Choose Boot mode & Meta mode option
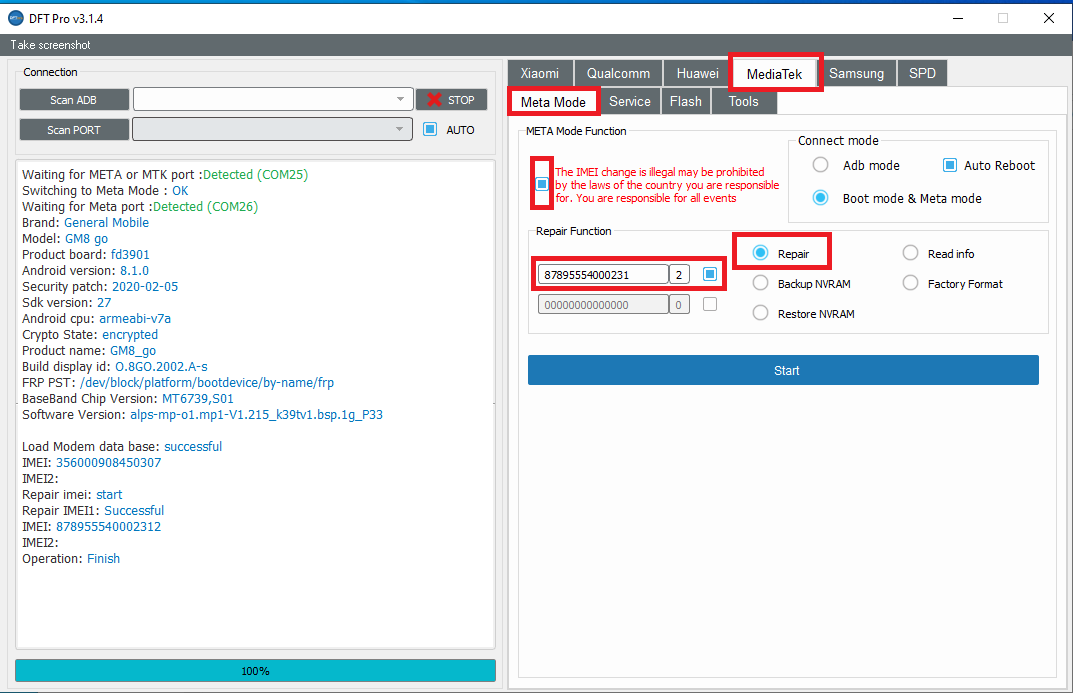Screen dimensions: 1073x693 click(x=820, y=198)
